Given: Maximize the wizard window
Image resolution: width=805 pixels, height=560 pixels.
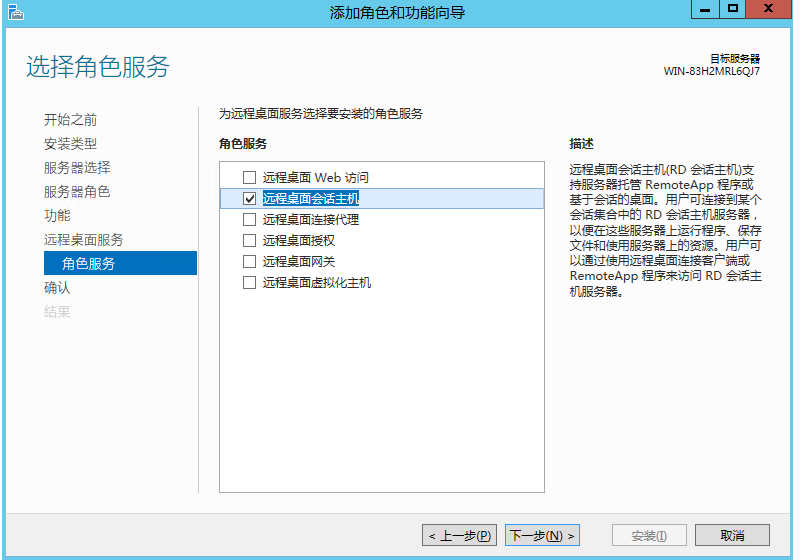Looking at the screenshot, I should coord(733,9).
